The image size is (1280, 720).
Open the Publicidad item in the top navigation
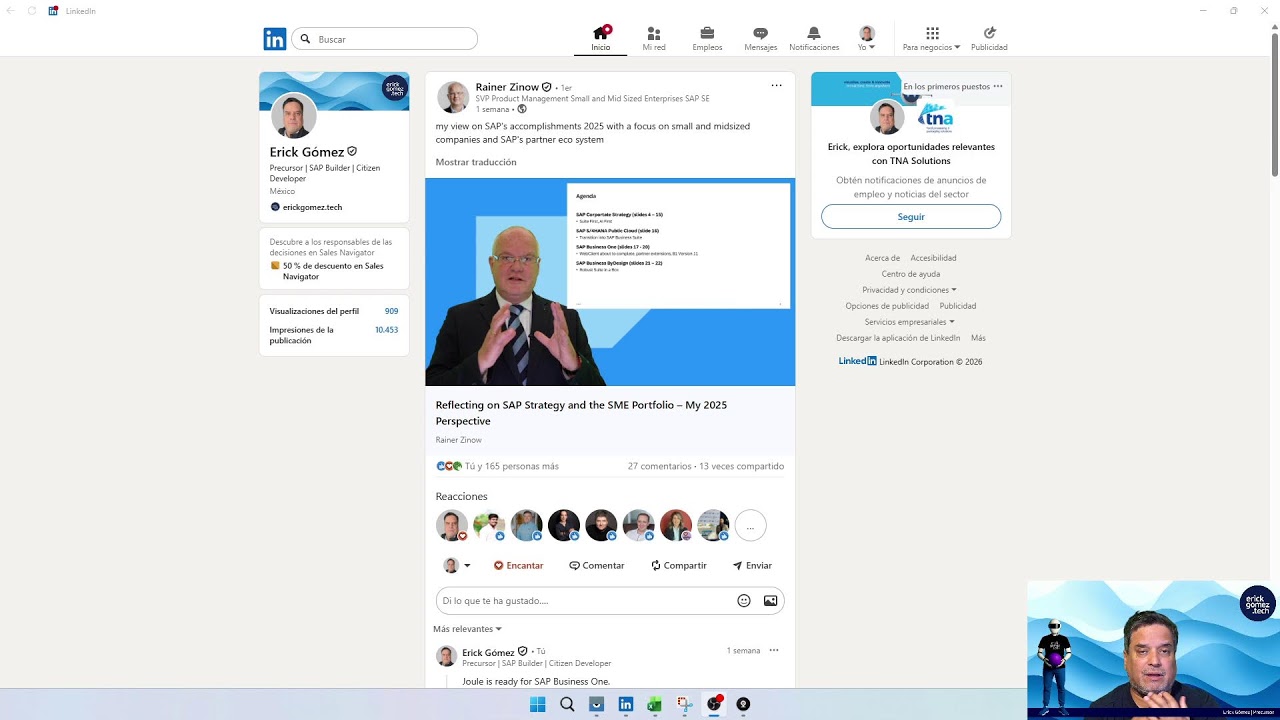pos(989,39)
